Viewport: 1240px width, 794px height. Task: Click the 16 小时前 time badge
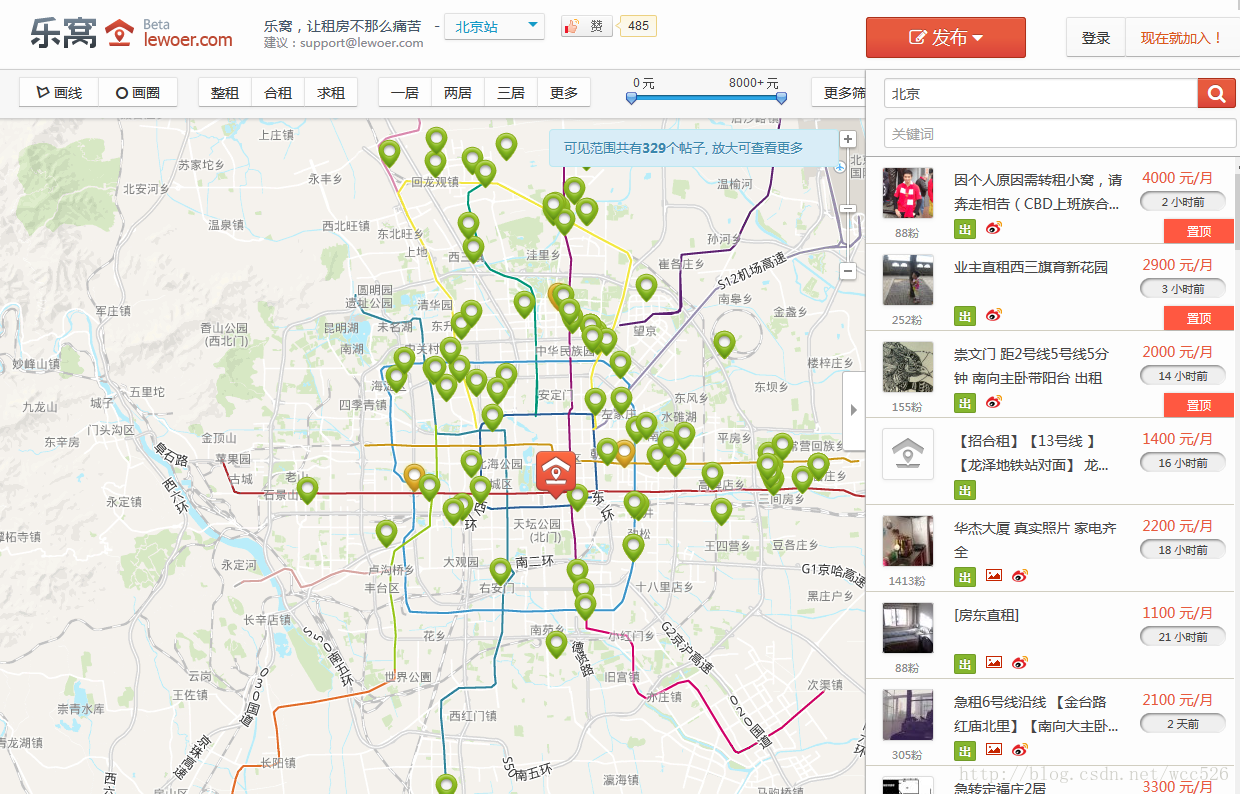coord(1183,463)
